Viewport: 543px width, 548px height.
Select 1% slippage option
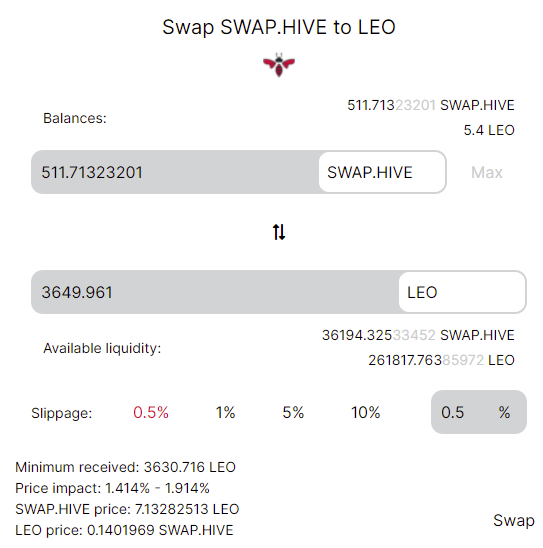(225, 412)
